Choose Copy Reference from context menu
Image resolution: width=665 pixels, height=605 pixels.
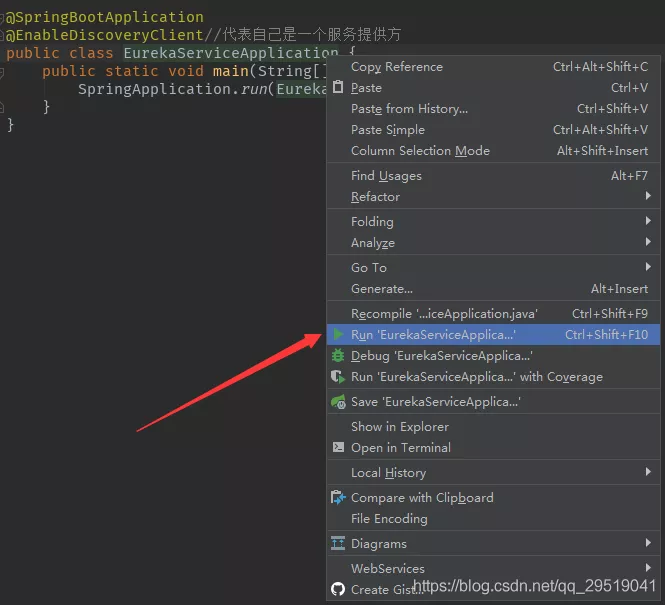tap(493, 67)
